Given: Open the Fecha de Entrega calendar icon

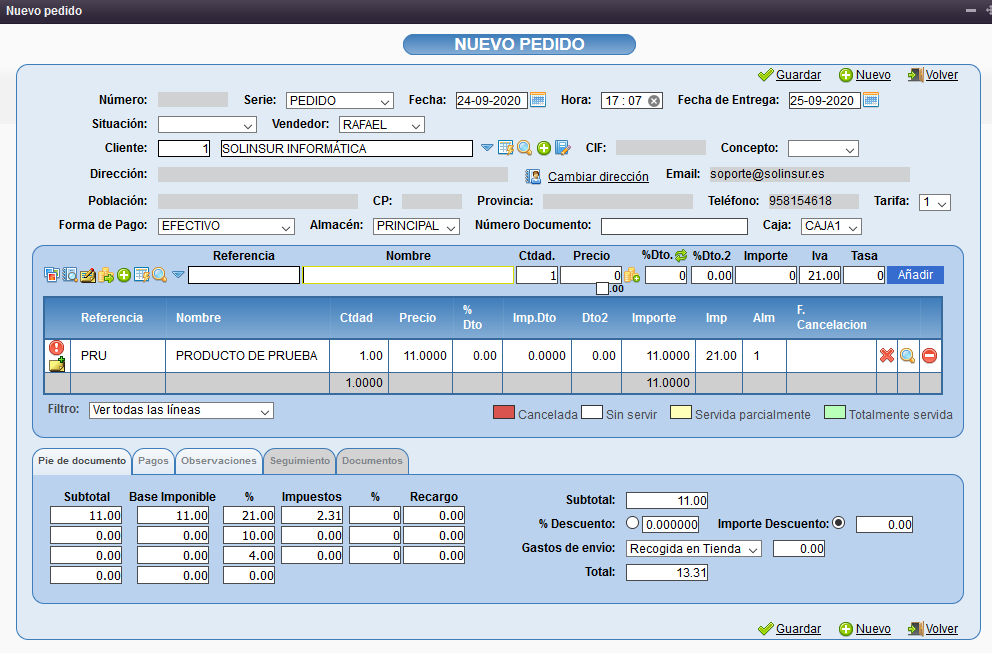Looking at the screenshot, I should pyautogui.click(x=871, y=100).
